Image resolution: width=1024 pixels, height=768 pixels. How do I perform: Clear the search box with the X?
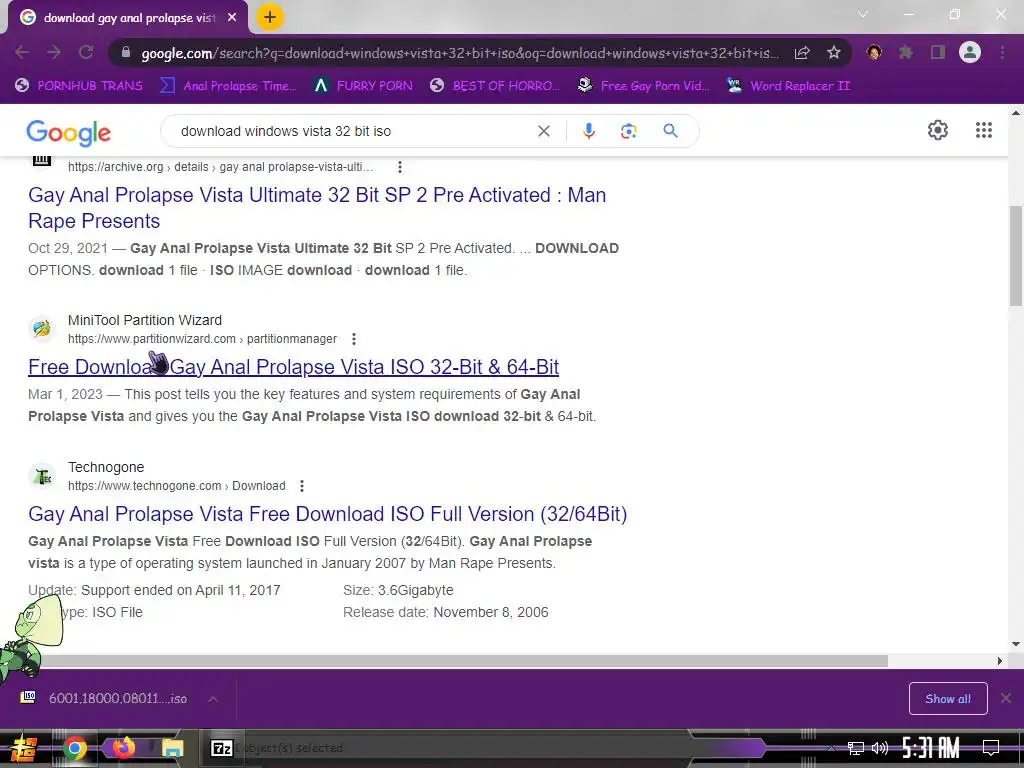coord(543,131)
